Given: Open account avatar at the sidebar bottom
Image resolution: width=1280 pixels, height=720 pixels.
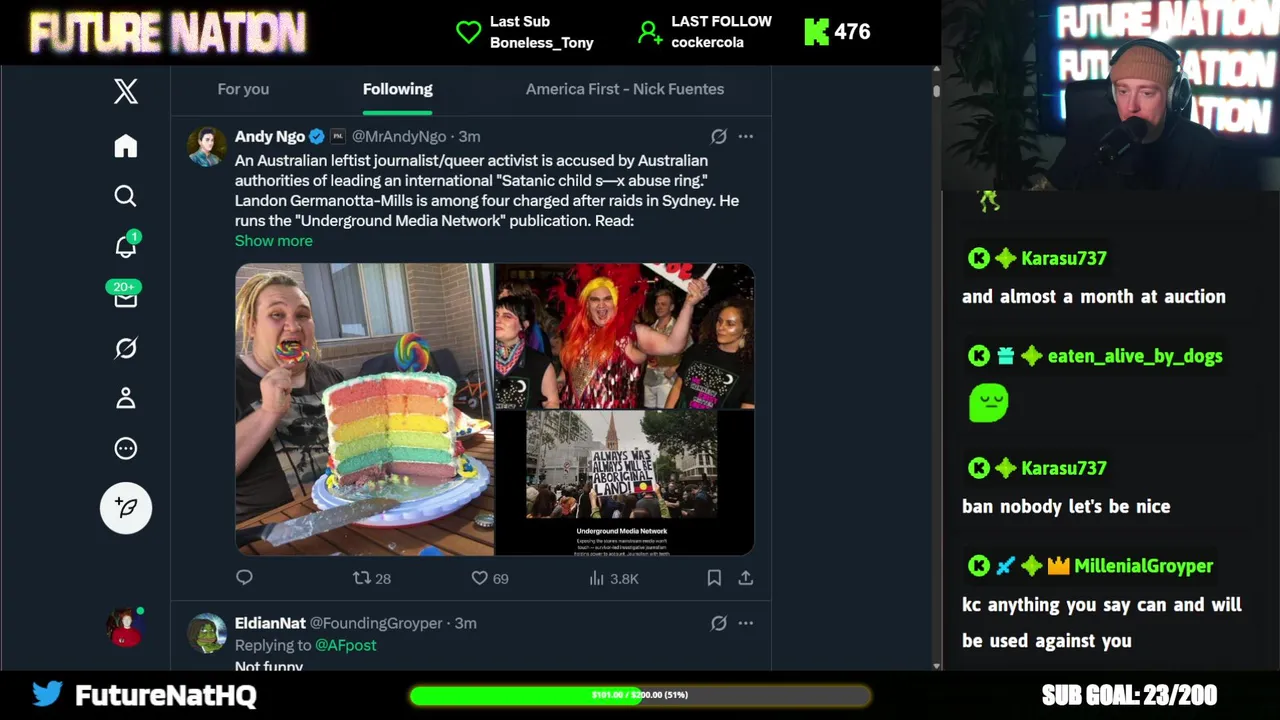Looking at the screenshot, I should point(125,627).
